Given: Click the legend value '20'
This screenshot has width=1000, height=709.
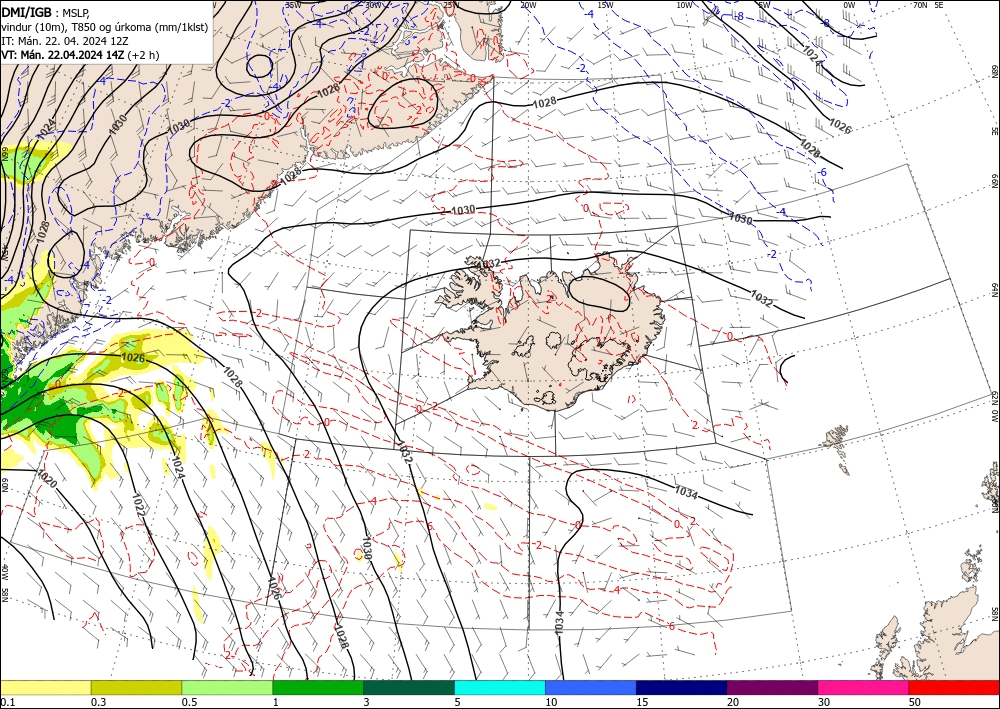Looking at the screenshot, I should click(733, 702).
